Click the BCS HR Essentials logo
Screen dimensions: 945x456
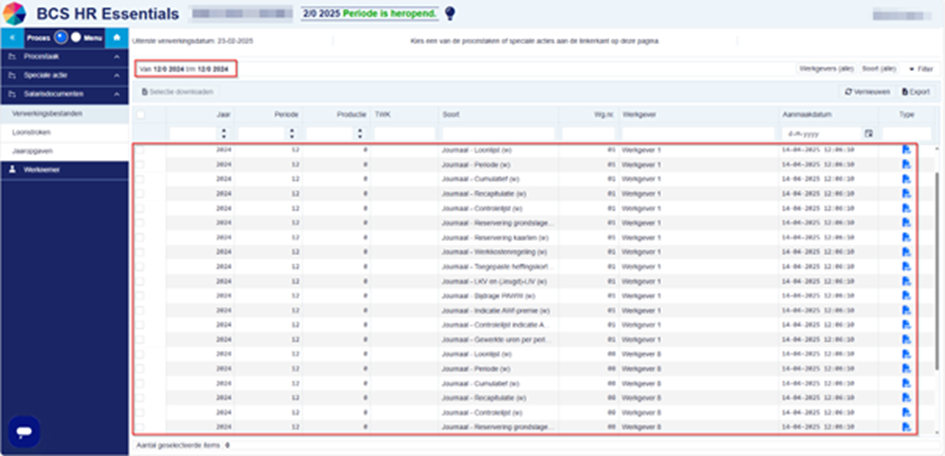click(x=14, y=13)
